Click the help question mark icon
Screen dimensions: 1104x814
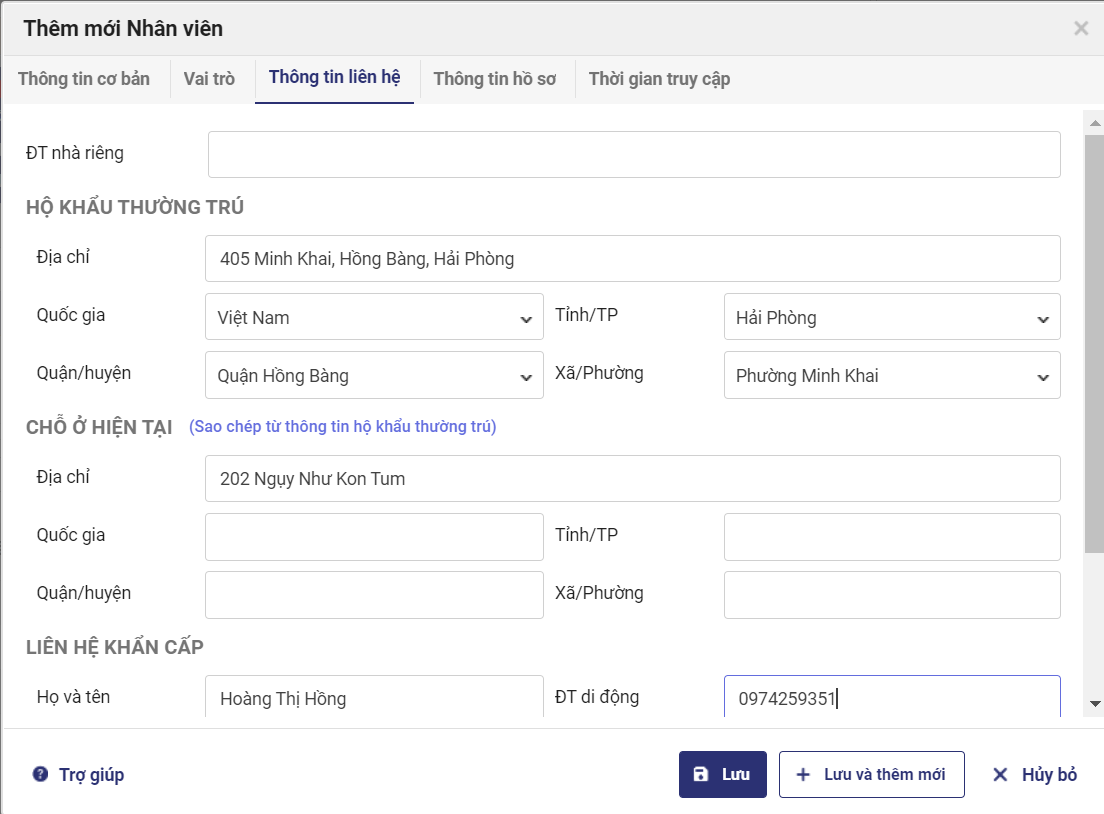tap(40, 775)
